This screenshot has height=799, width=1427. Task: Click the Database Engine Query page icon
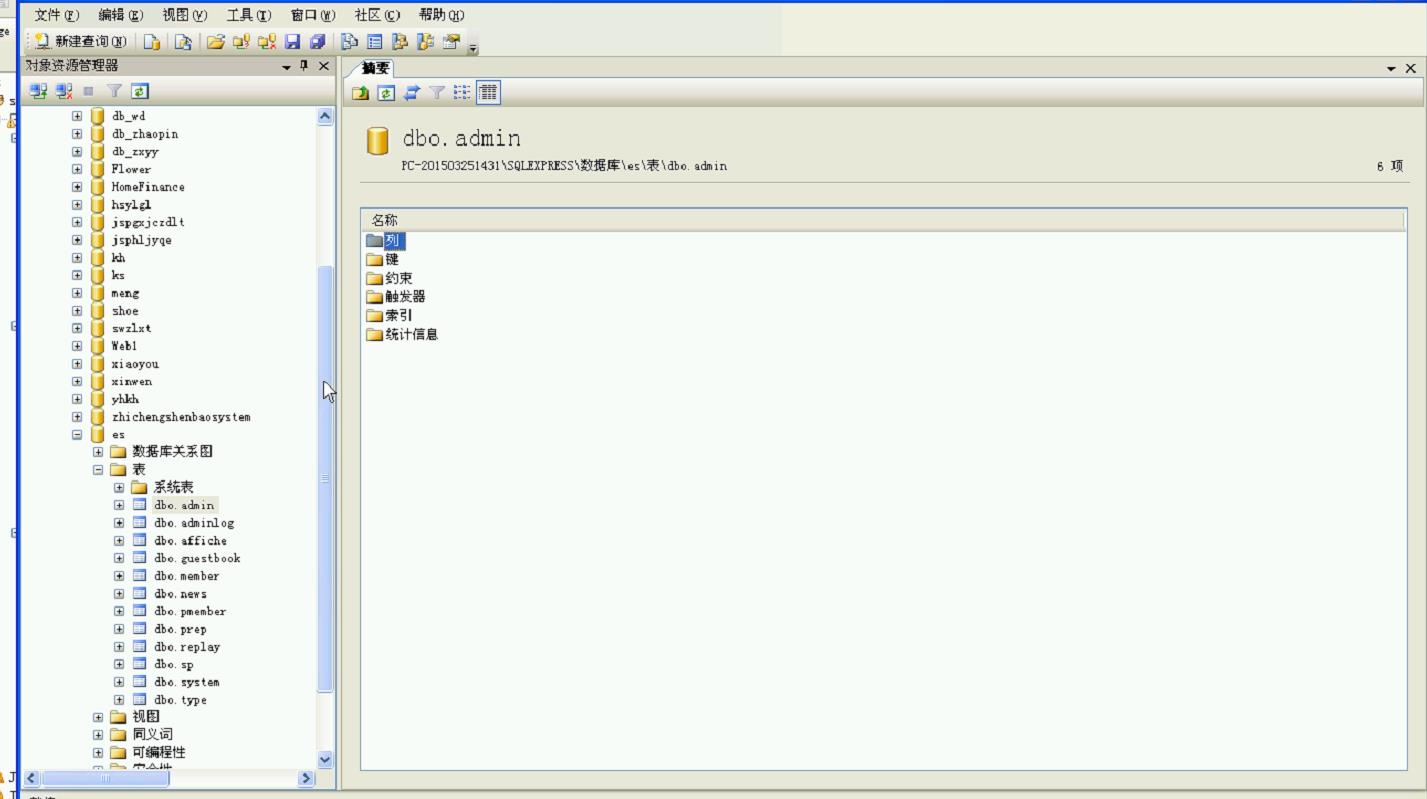coord(151,41)
